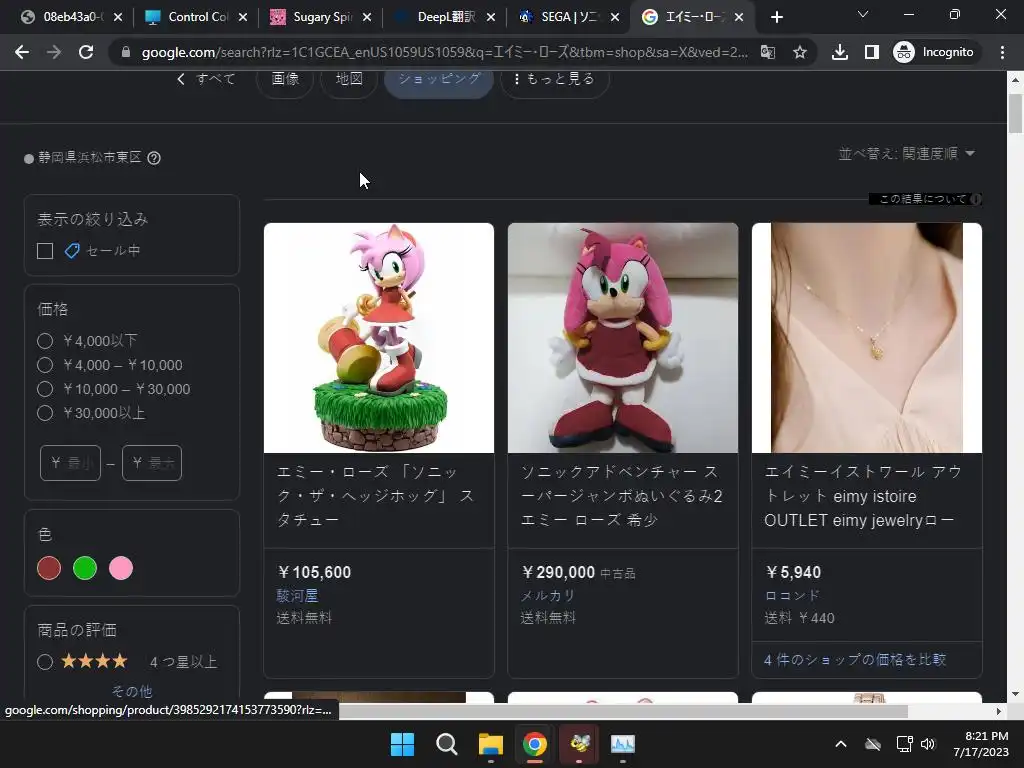Bookmark this page with the star icon

click(799, 52)
